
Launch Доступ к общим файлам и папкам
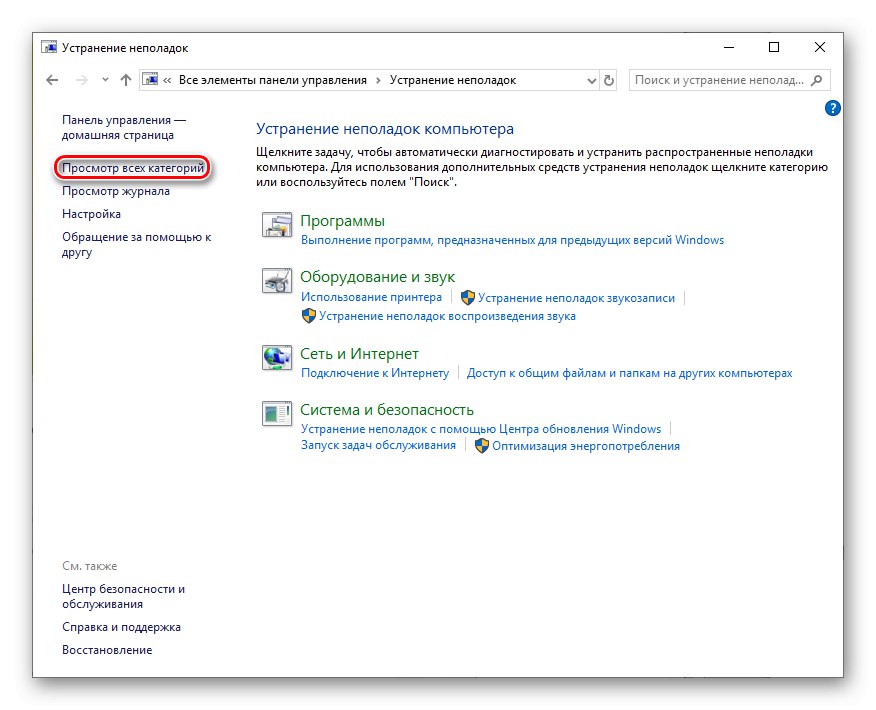(x=630, y=373)
